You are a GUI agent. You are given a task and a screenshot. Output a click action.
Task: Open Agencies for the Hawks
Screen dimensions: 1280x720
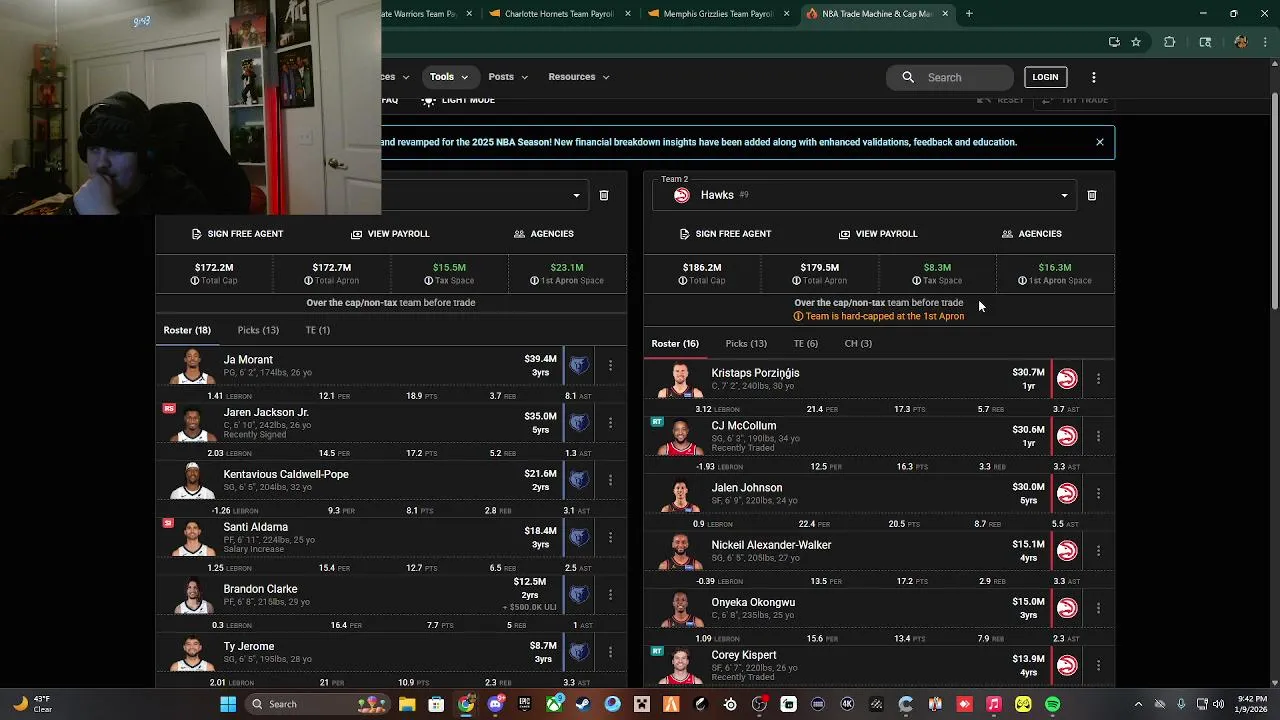coord(1031,234)
